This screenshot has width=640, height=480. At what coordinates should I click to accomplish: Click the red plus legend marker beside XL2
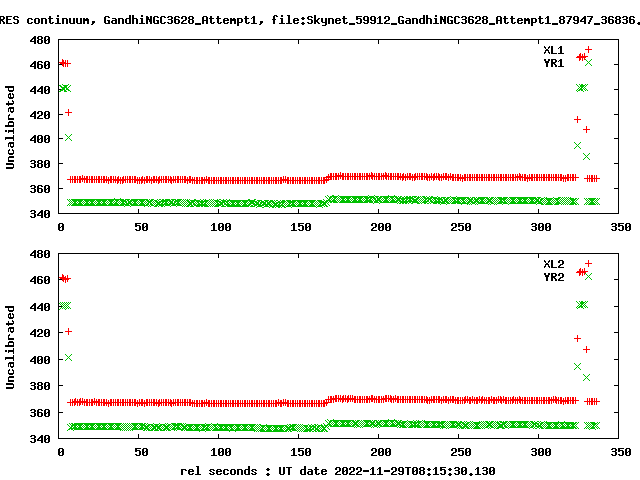588,264
